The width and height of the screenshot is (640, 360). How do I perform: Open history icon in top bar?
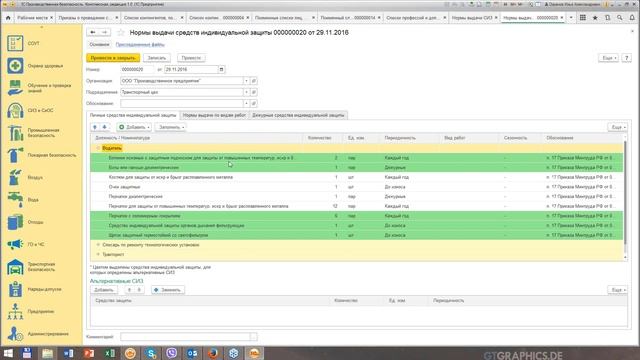(607, 18)
